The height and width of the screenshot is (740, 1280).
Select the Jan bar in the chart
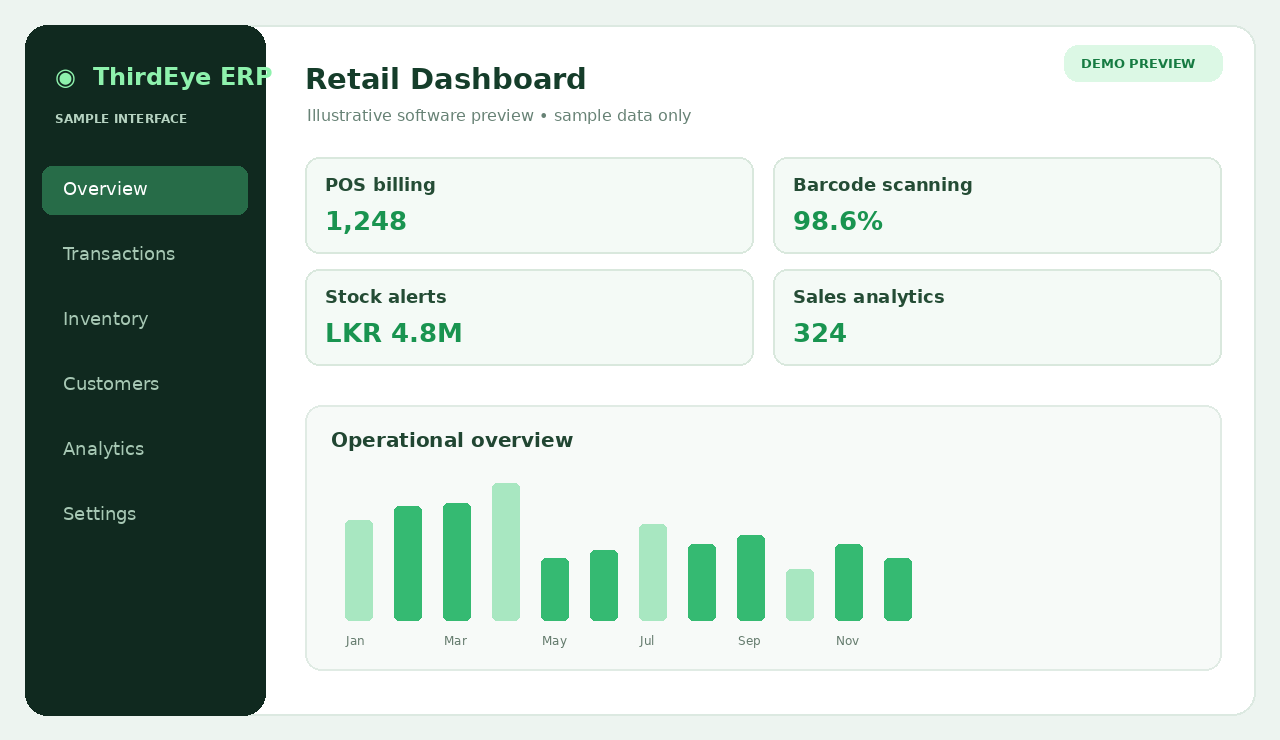tap(359, 570)
